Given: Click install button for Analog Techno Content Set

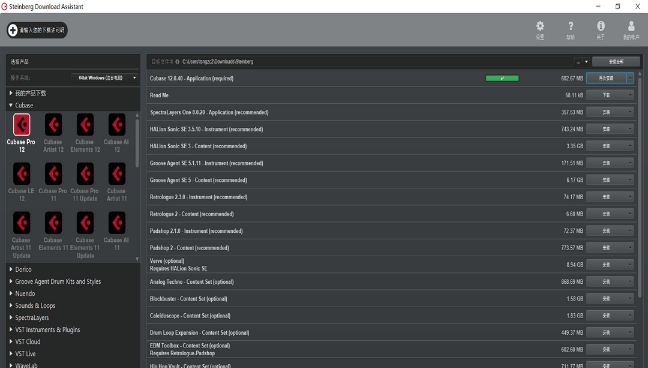Looking at the screenshot, I should pyautogui.click(x=606, y=282).
